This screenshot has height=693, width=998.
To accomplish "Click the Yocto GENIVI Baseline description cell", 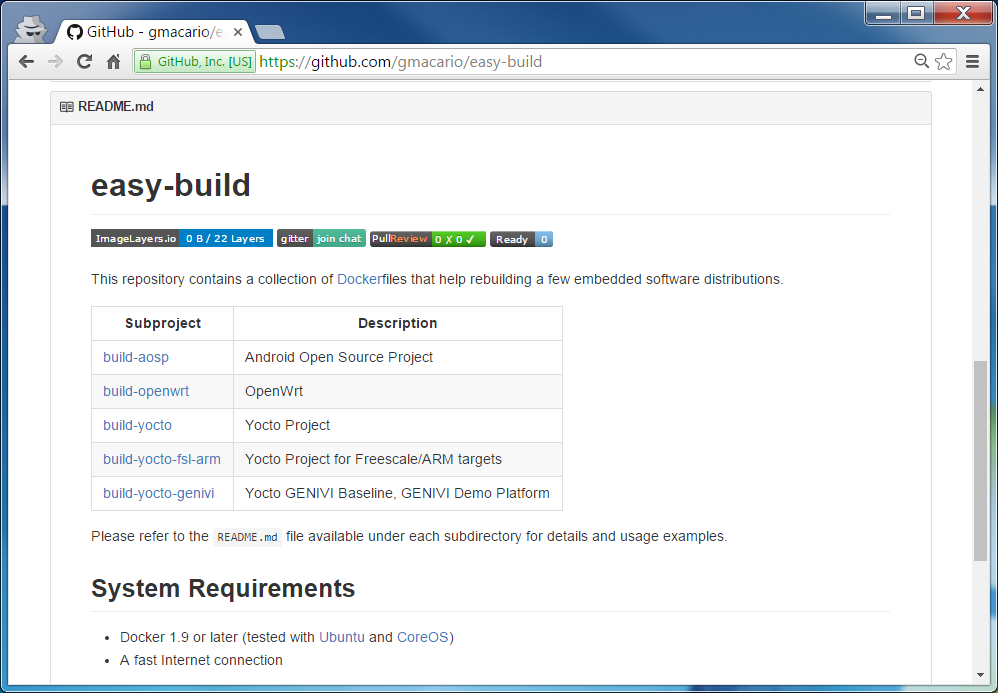I will coord(397,493).
